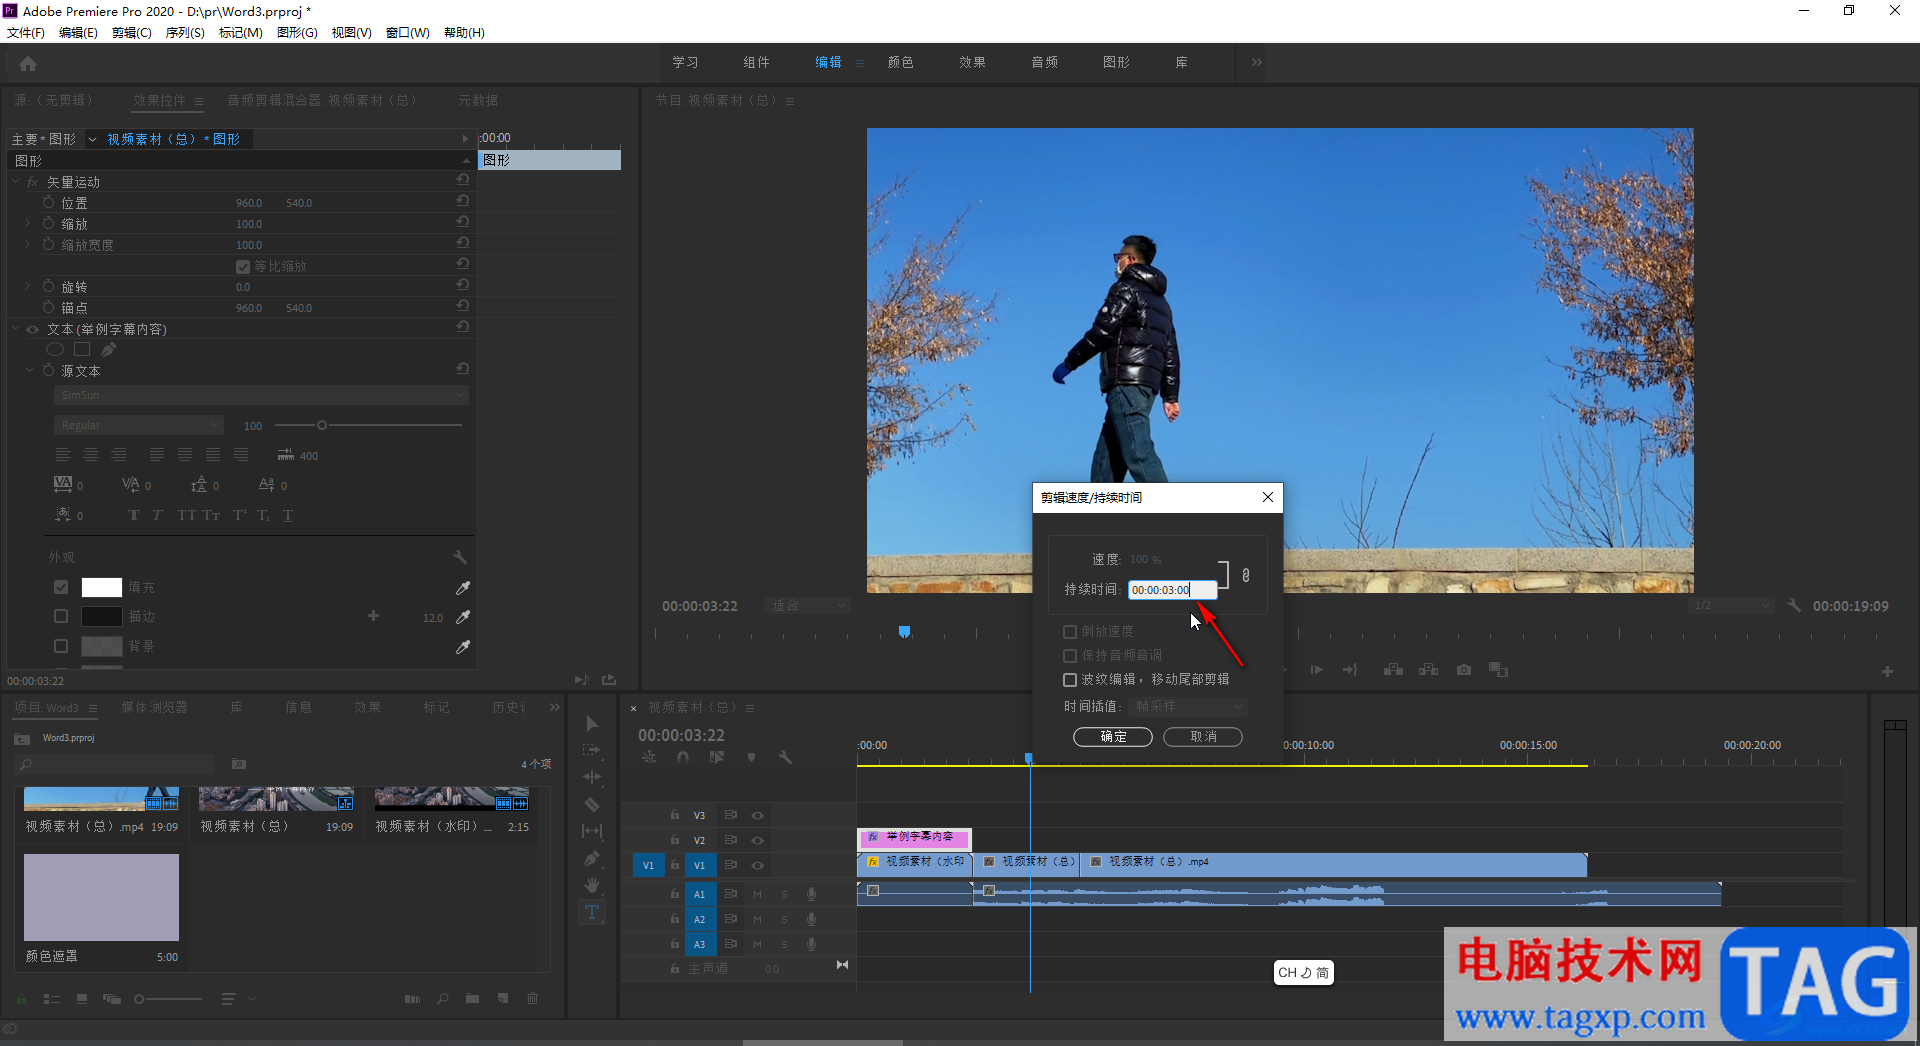This screenshot has width=1920, height=1046.
Task: Pick background color with eyedropper
Action: (x=463, y=647)
